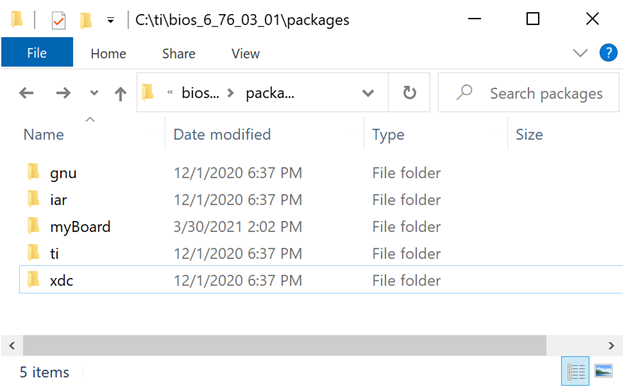Viewport: 624px width, 387px height.
Task: Open the Customize Quick Access Toolbar dropdown
Action: tap(110, 20)
